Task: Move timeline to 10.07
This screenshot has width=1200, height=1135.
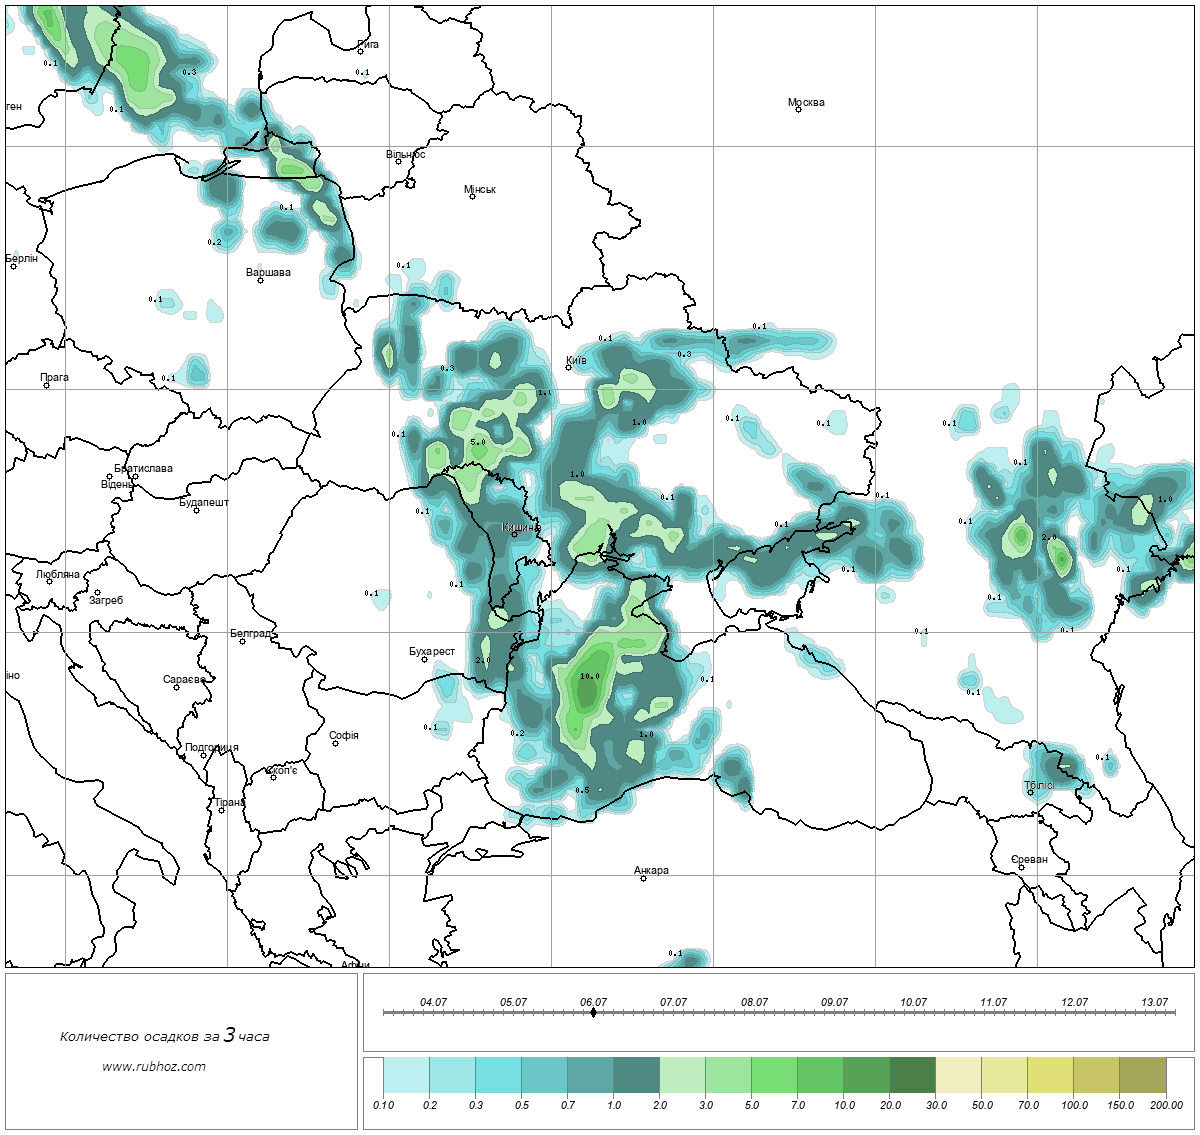Action: [x=913, y=1003]
